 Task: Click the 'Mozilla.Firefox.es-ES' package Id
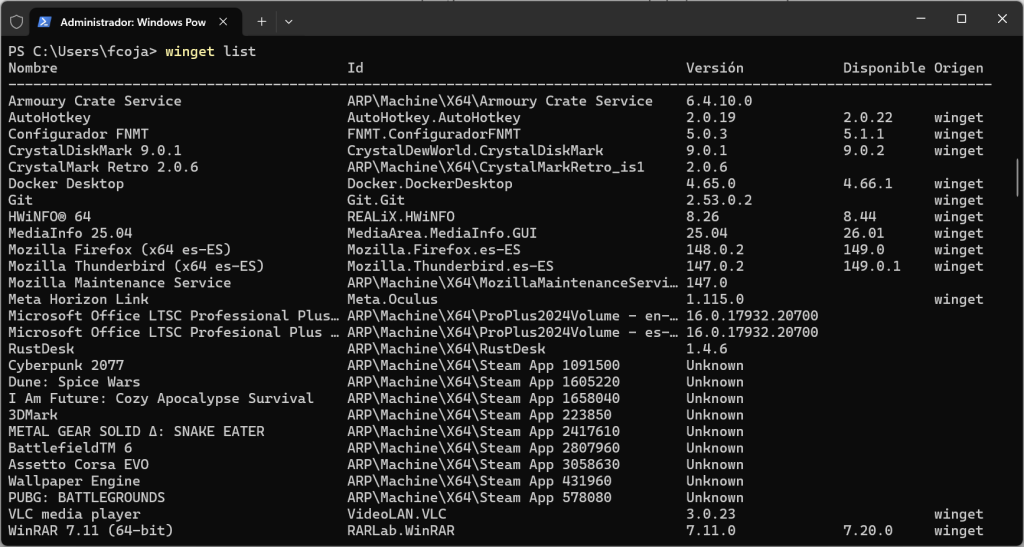coord(433,250)
